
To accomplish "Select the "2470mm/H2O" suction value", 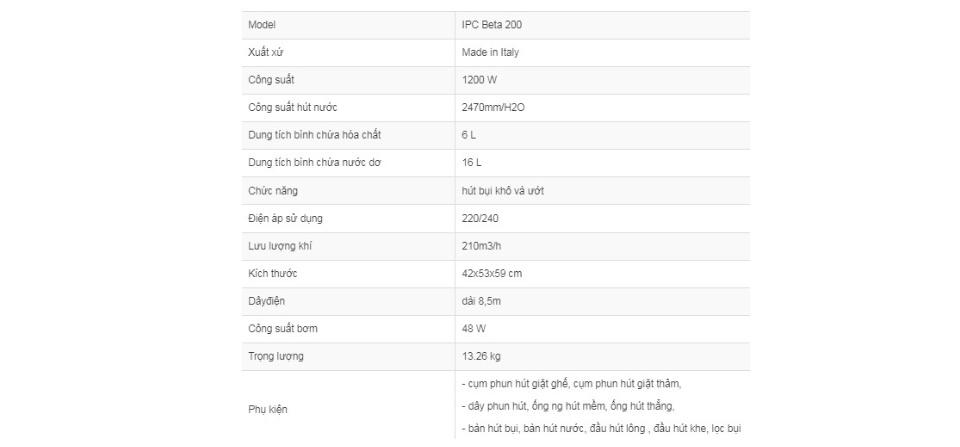I will pyautogui.click(x=493, y=107).
